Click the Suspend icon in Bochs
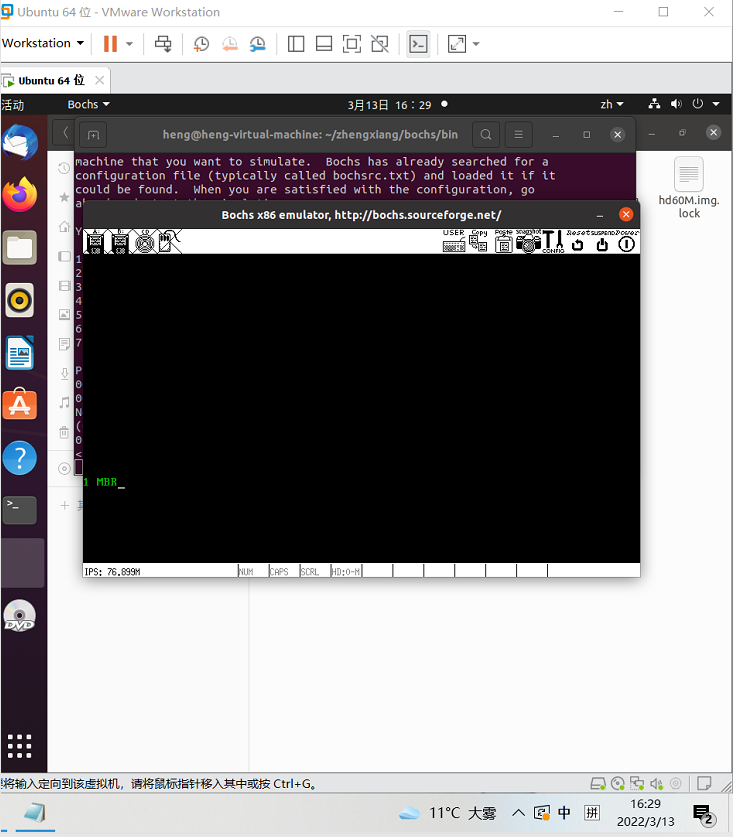The width and height of the screenshot is (733, 837). point(602,244)
